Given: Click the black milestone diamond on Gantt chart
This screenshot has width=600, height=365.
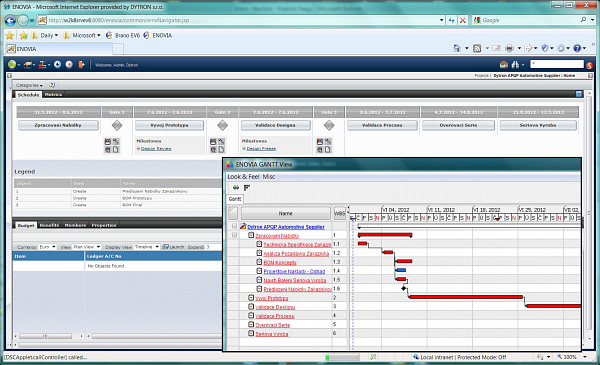Looking at the screenshot, I should tap(403, 288).
